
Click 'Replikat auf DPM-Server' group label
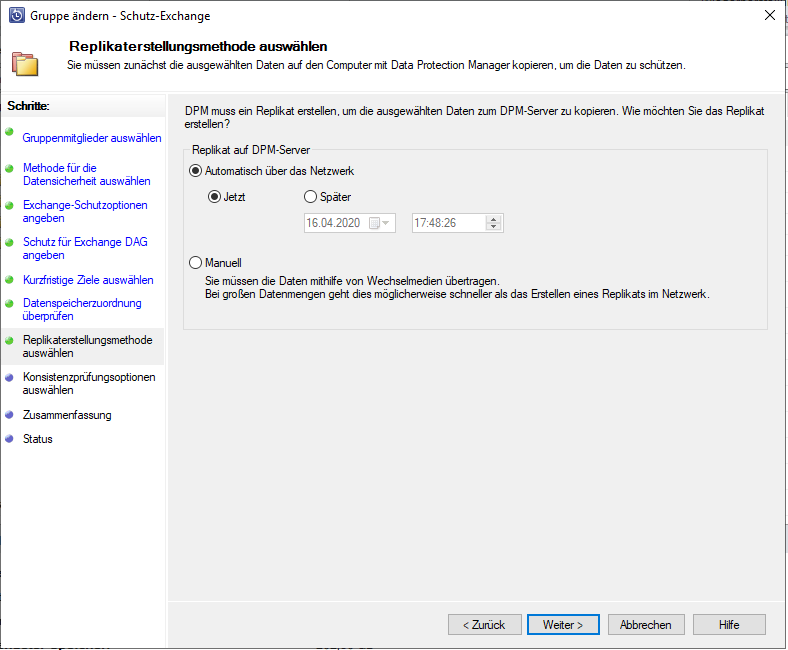(x=251, y=150)
